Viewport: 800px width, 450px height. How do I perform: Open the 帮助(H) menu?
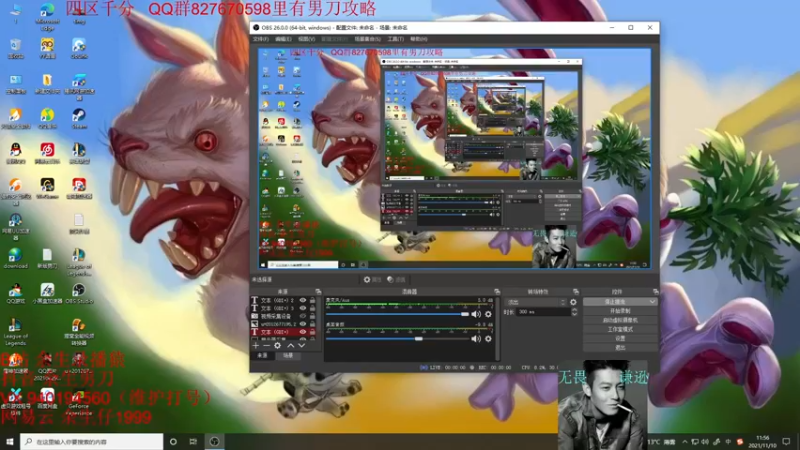[x=419, y=39]
